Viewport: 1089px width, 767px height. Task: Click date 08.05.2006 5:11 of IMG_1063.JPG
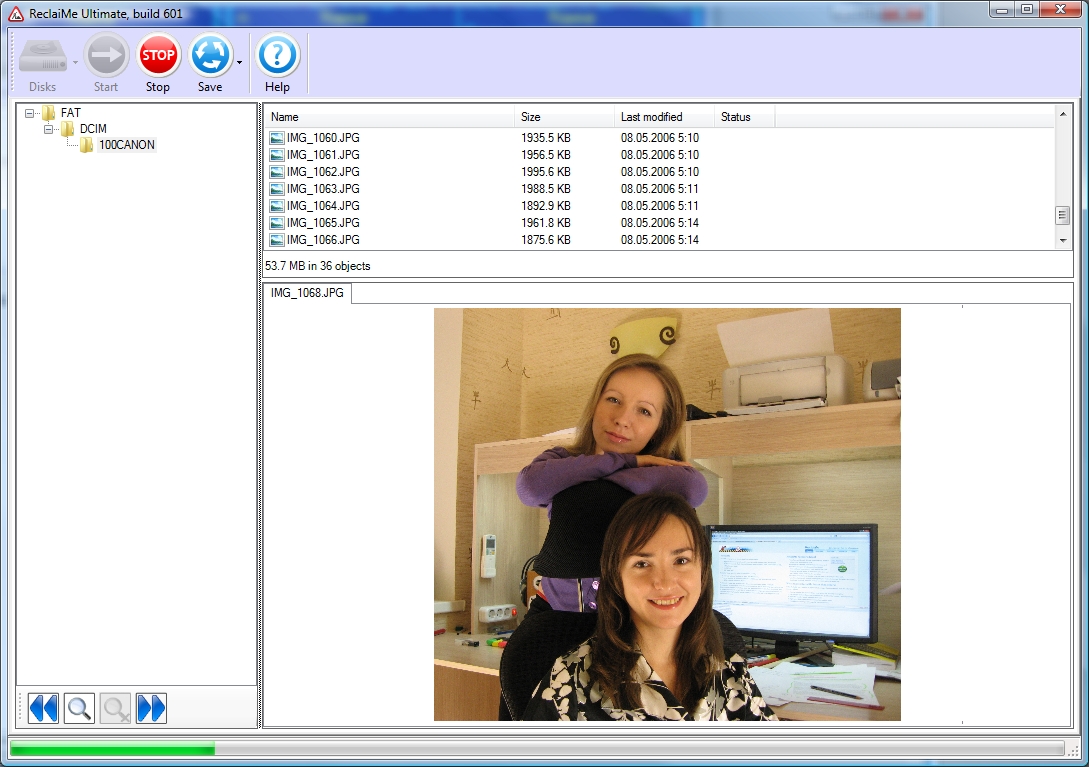point(660,189)
